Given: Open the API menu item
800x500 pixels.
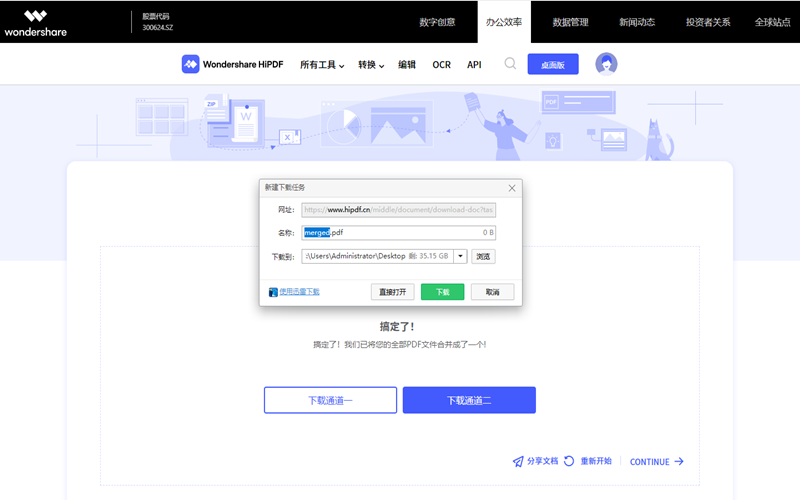Looking at the screenshot, I should 474,65.
